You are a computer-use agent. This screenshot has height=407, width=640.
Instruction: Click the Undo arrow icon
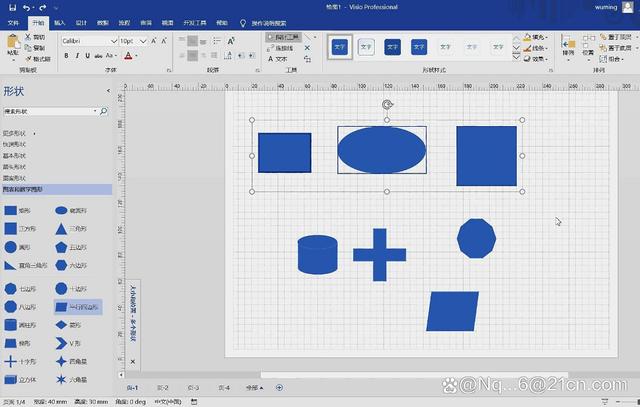[x=27, y=7]
